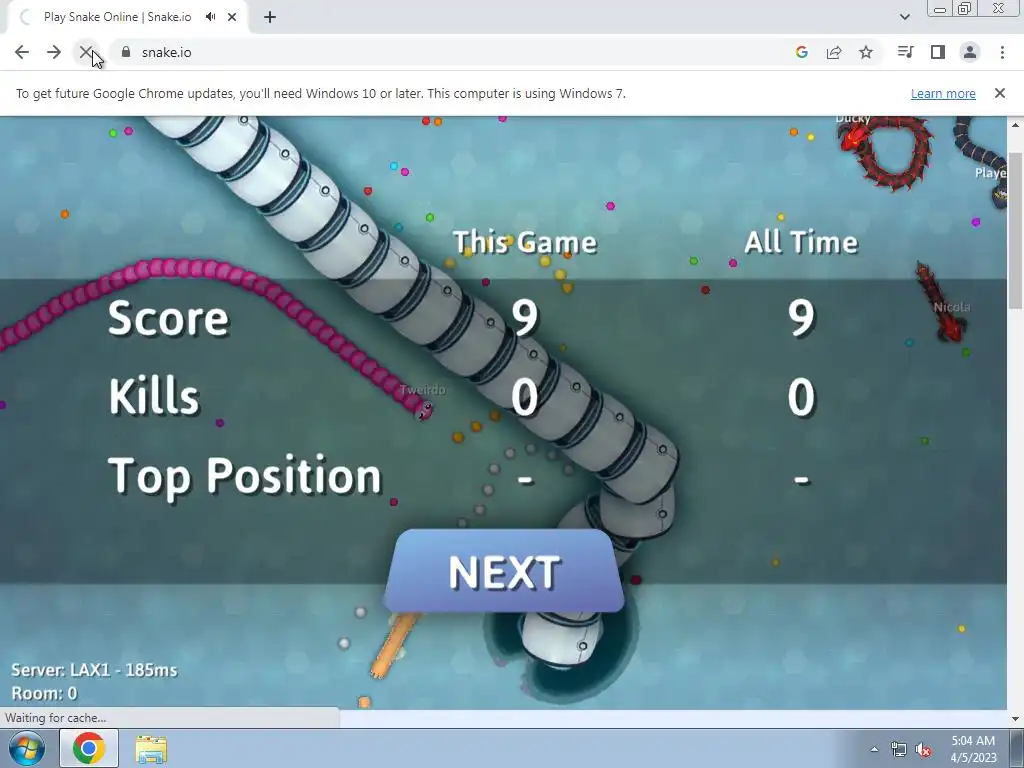Click the All Time kills value 0
Image resolution: width=1024 pixels, height=768 pixels.
coord(801,396)
